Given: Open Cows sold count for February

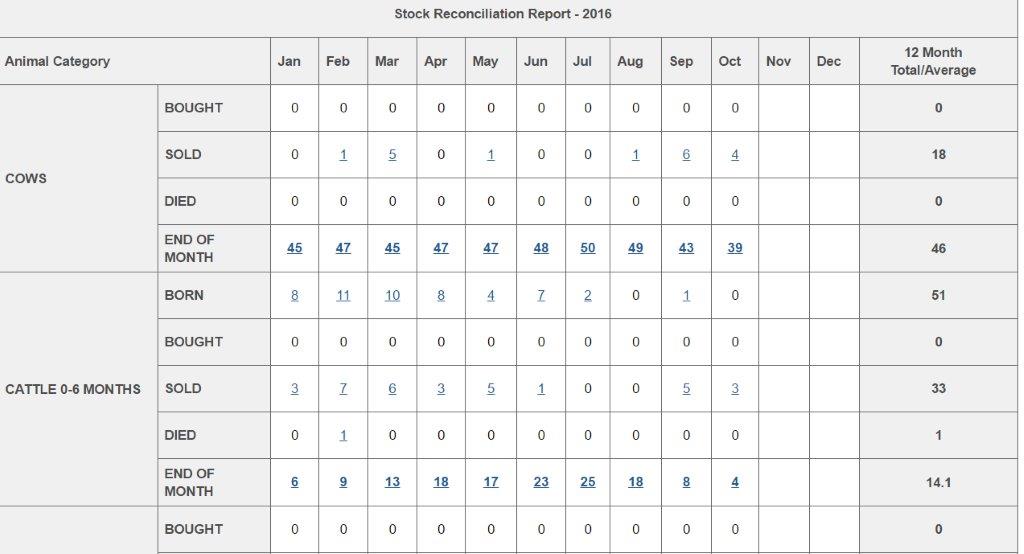Looking at the screenshot, I should 343,155.
